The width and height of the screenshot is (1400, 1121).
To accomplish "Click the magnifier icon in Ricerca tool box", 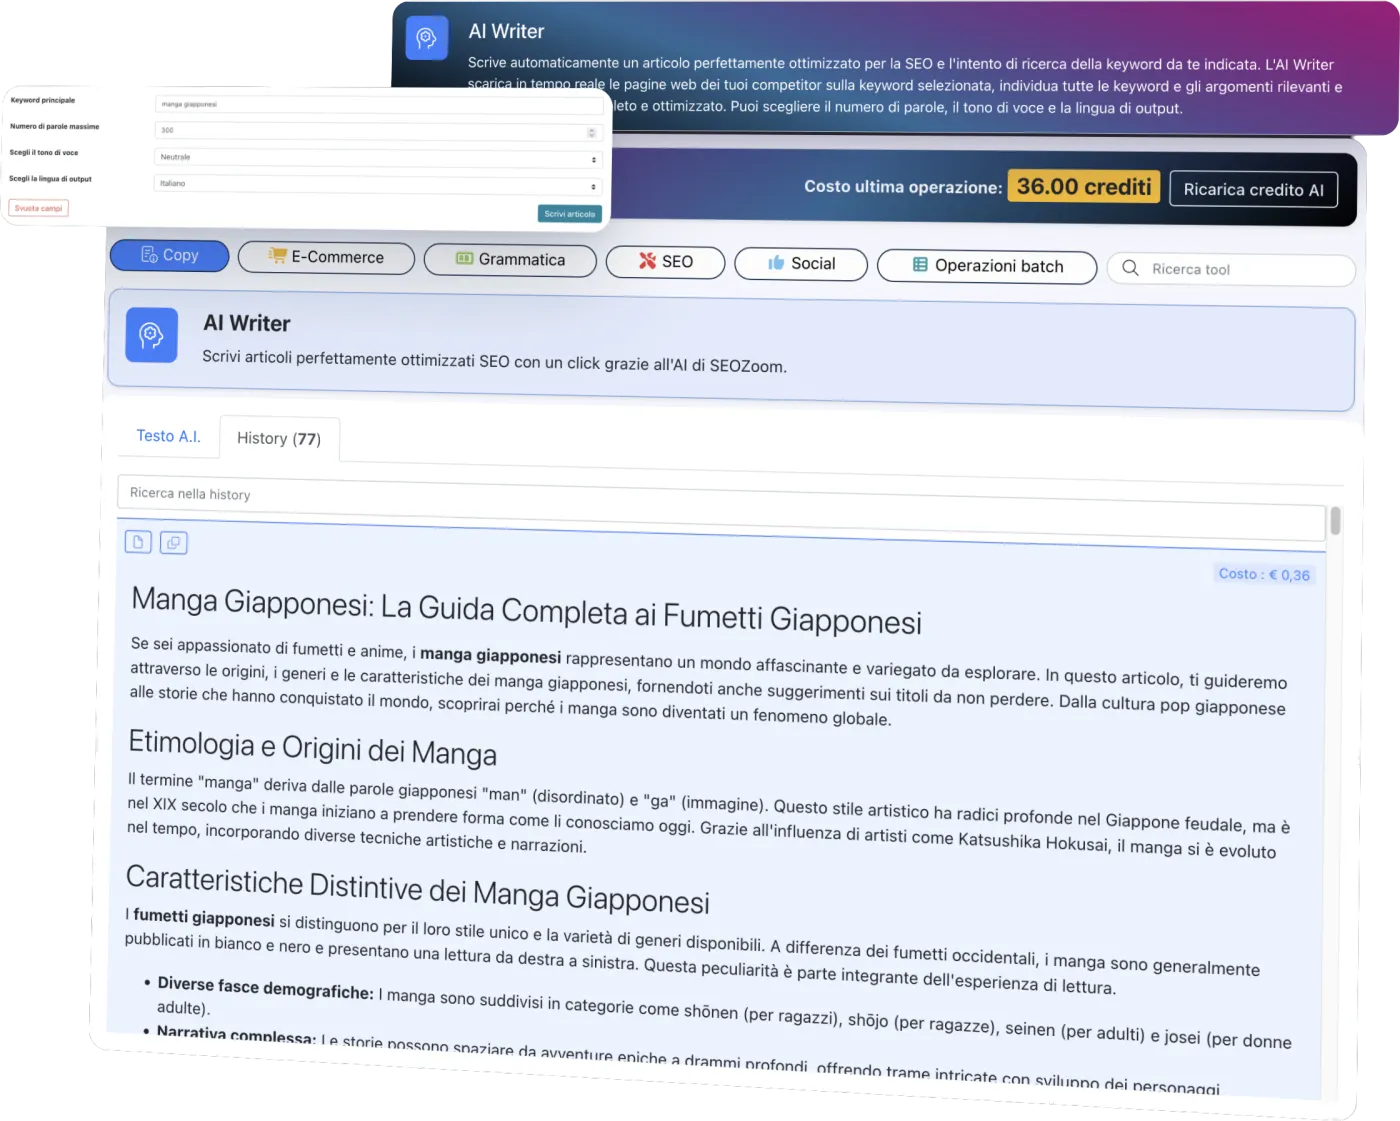I will tap(1131, 268).
